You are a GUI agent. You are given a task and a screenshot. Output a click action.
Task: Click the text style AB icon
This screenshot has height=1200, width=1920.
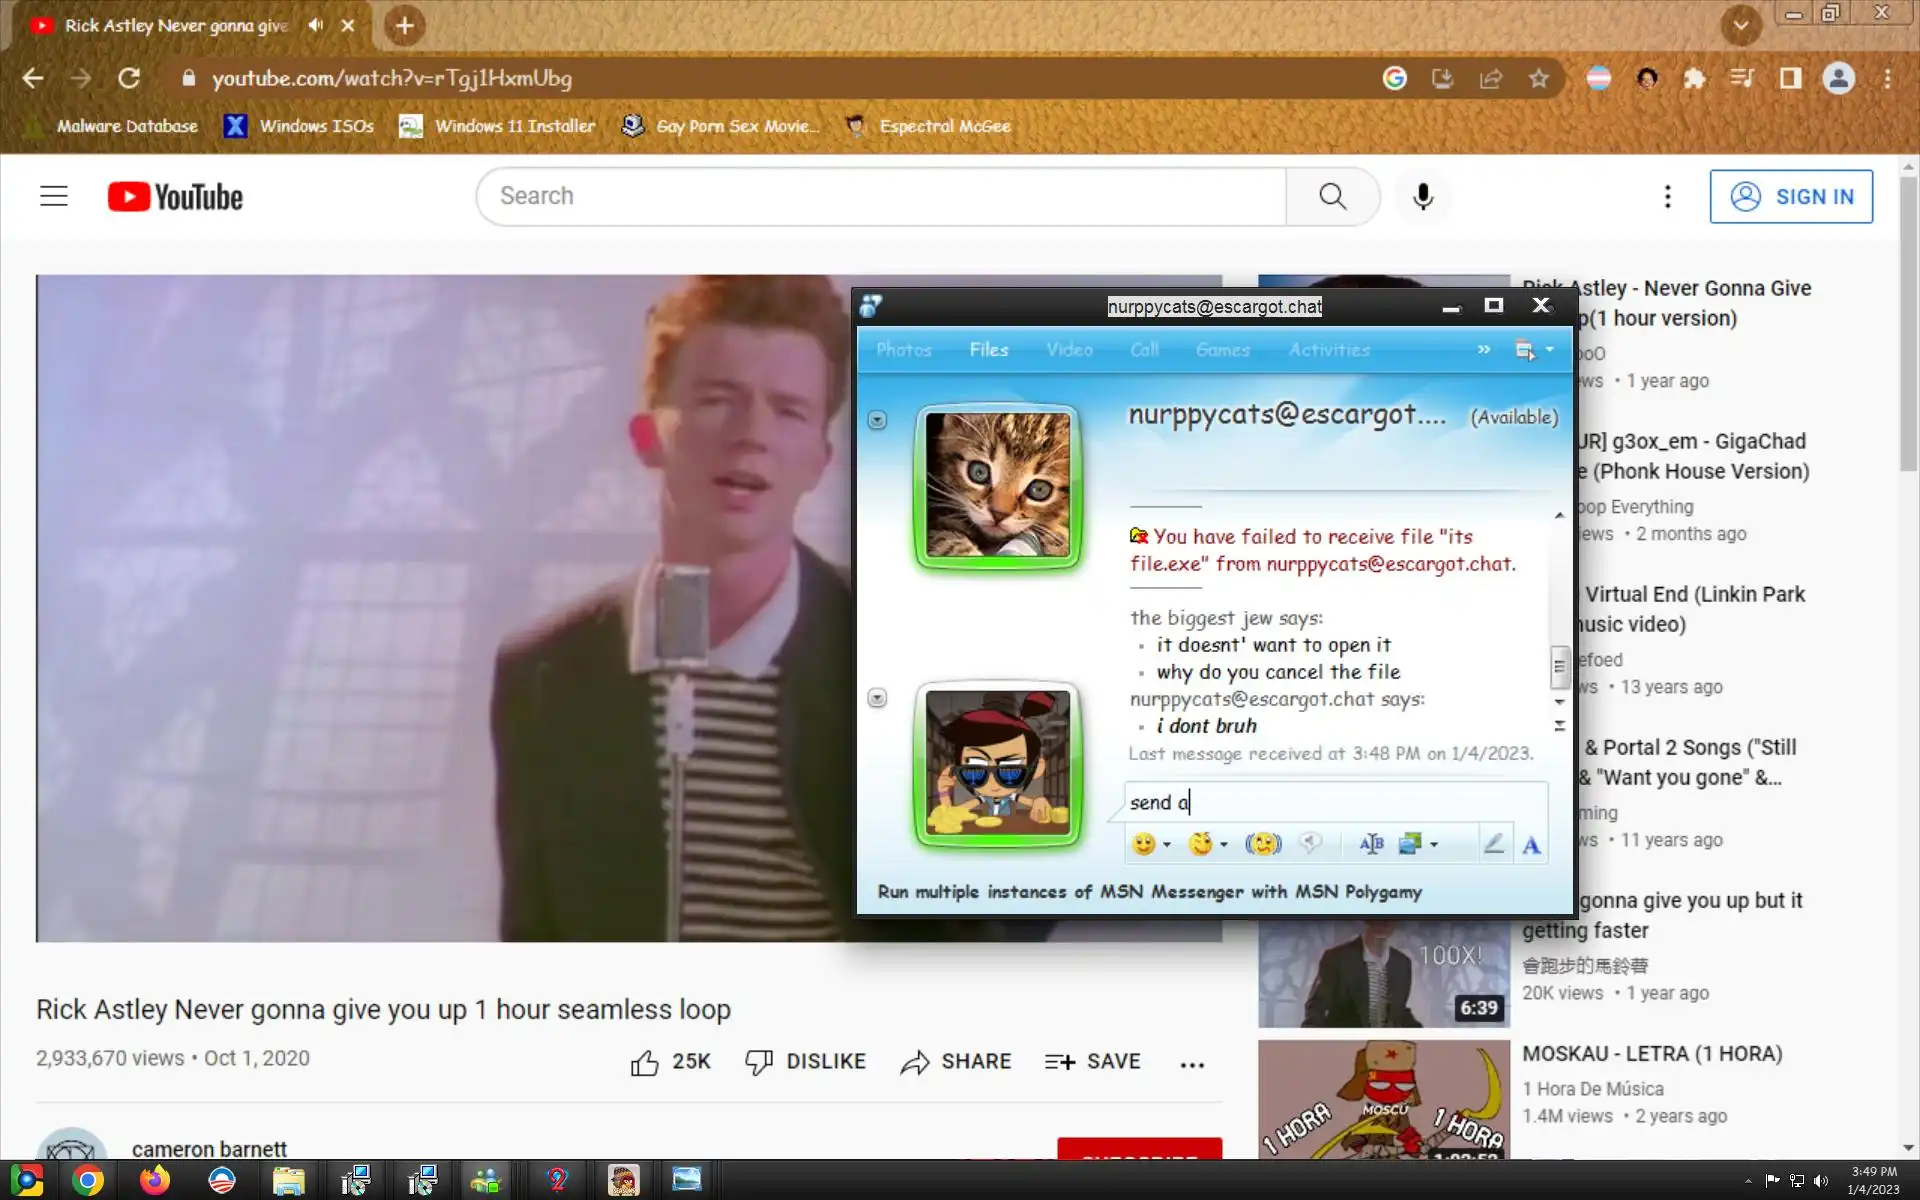point(1371,844)
